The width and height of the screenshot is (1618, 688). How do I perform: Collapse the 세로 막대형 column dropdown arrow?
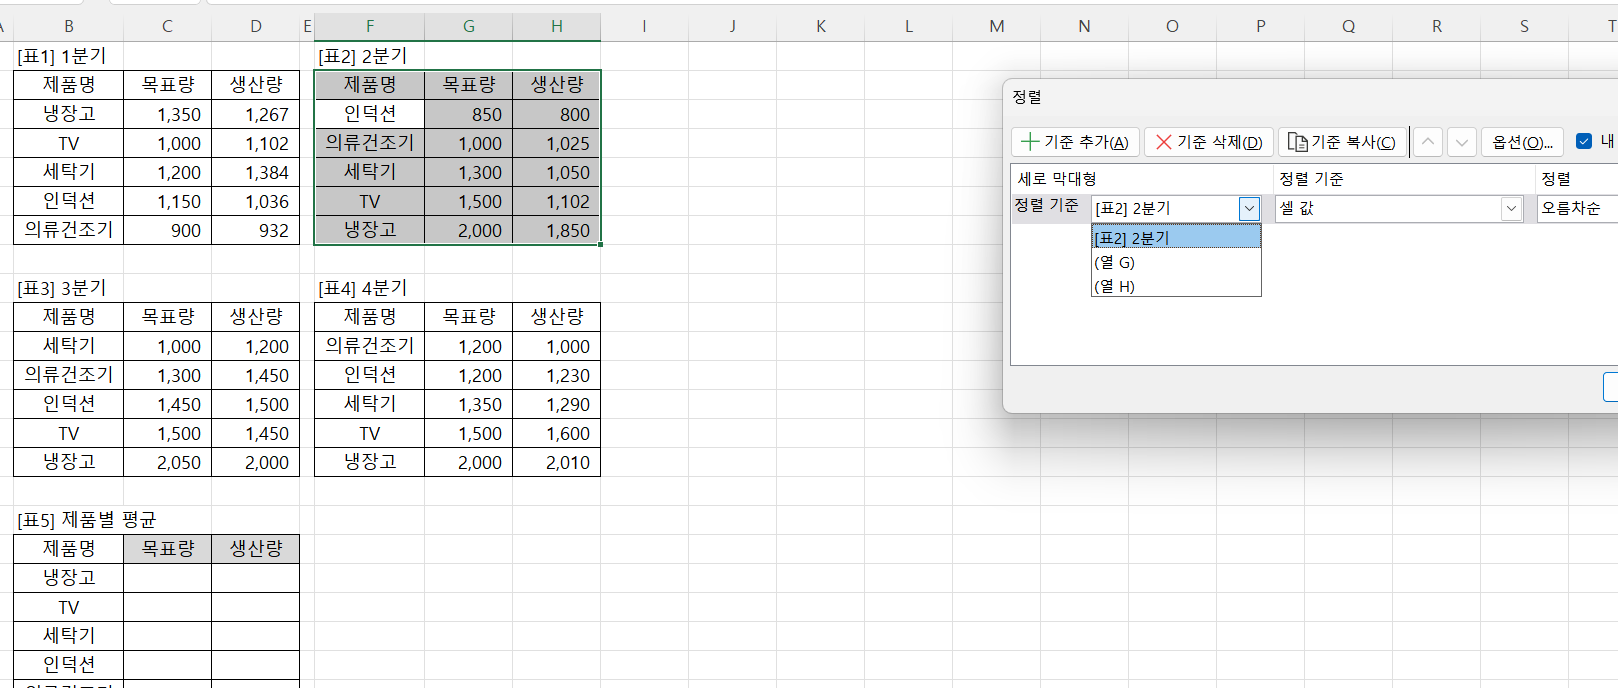pos(1249,208)
